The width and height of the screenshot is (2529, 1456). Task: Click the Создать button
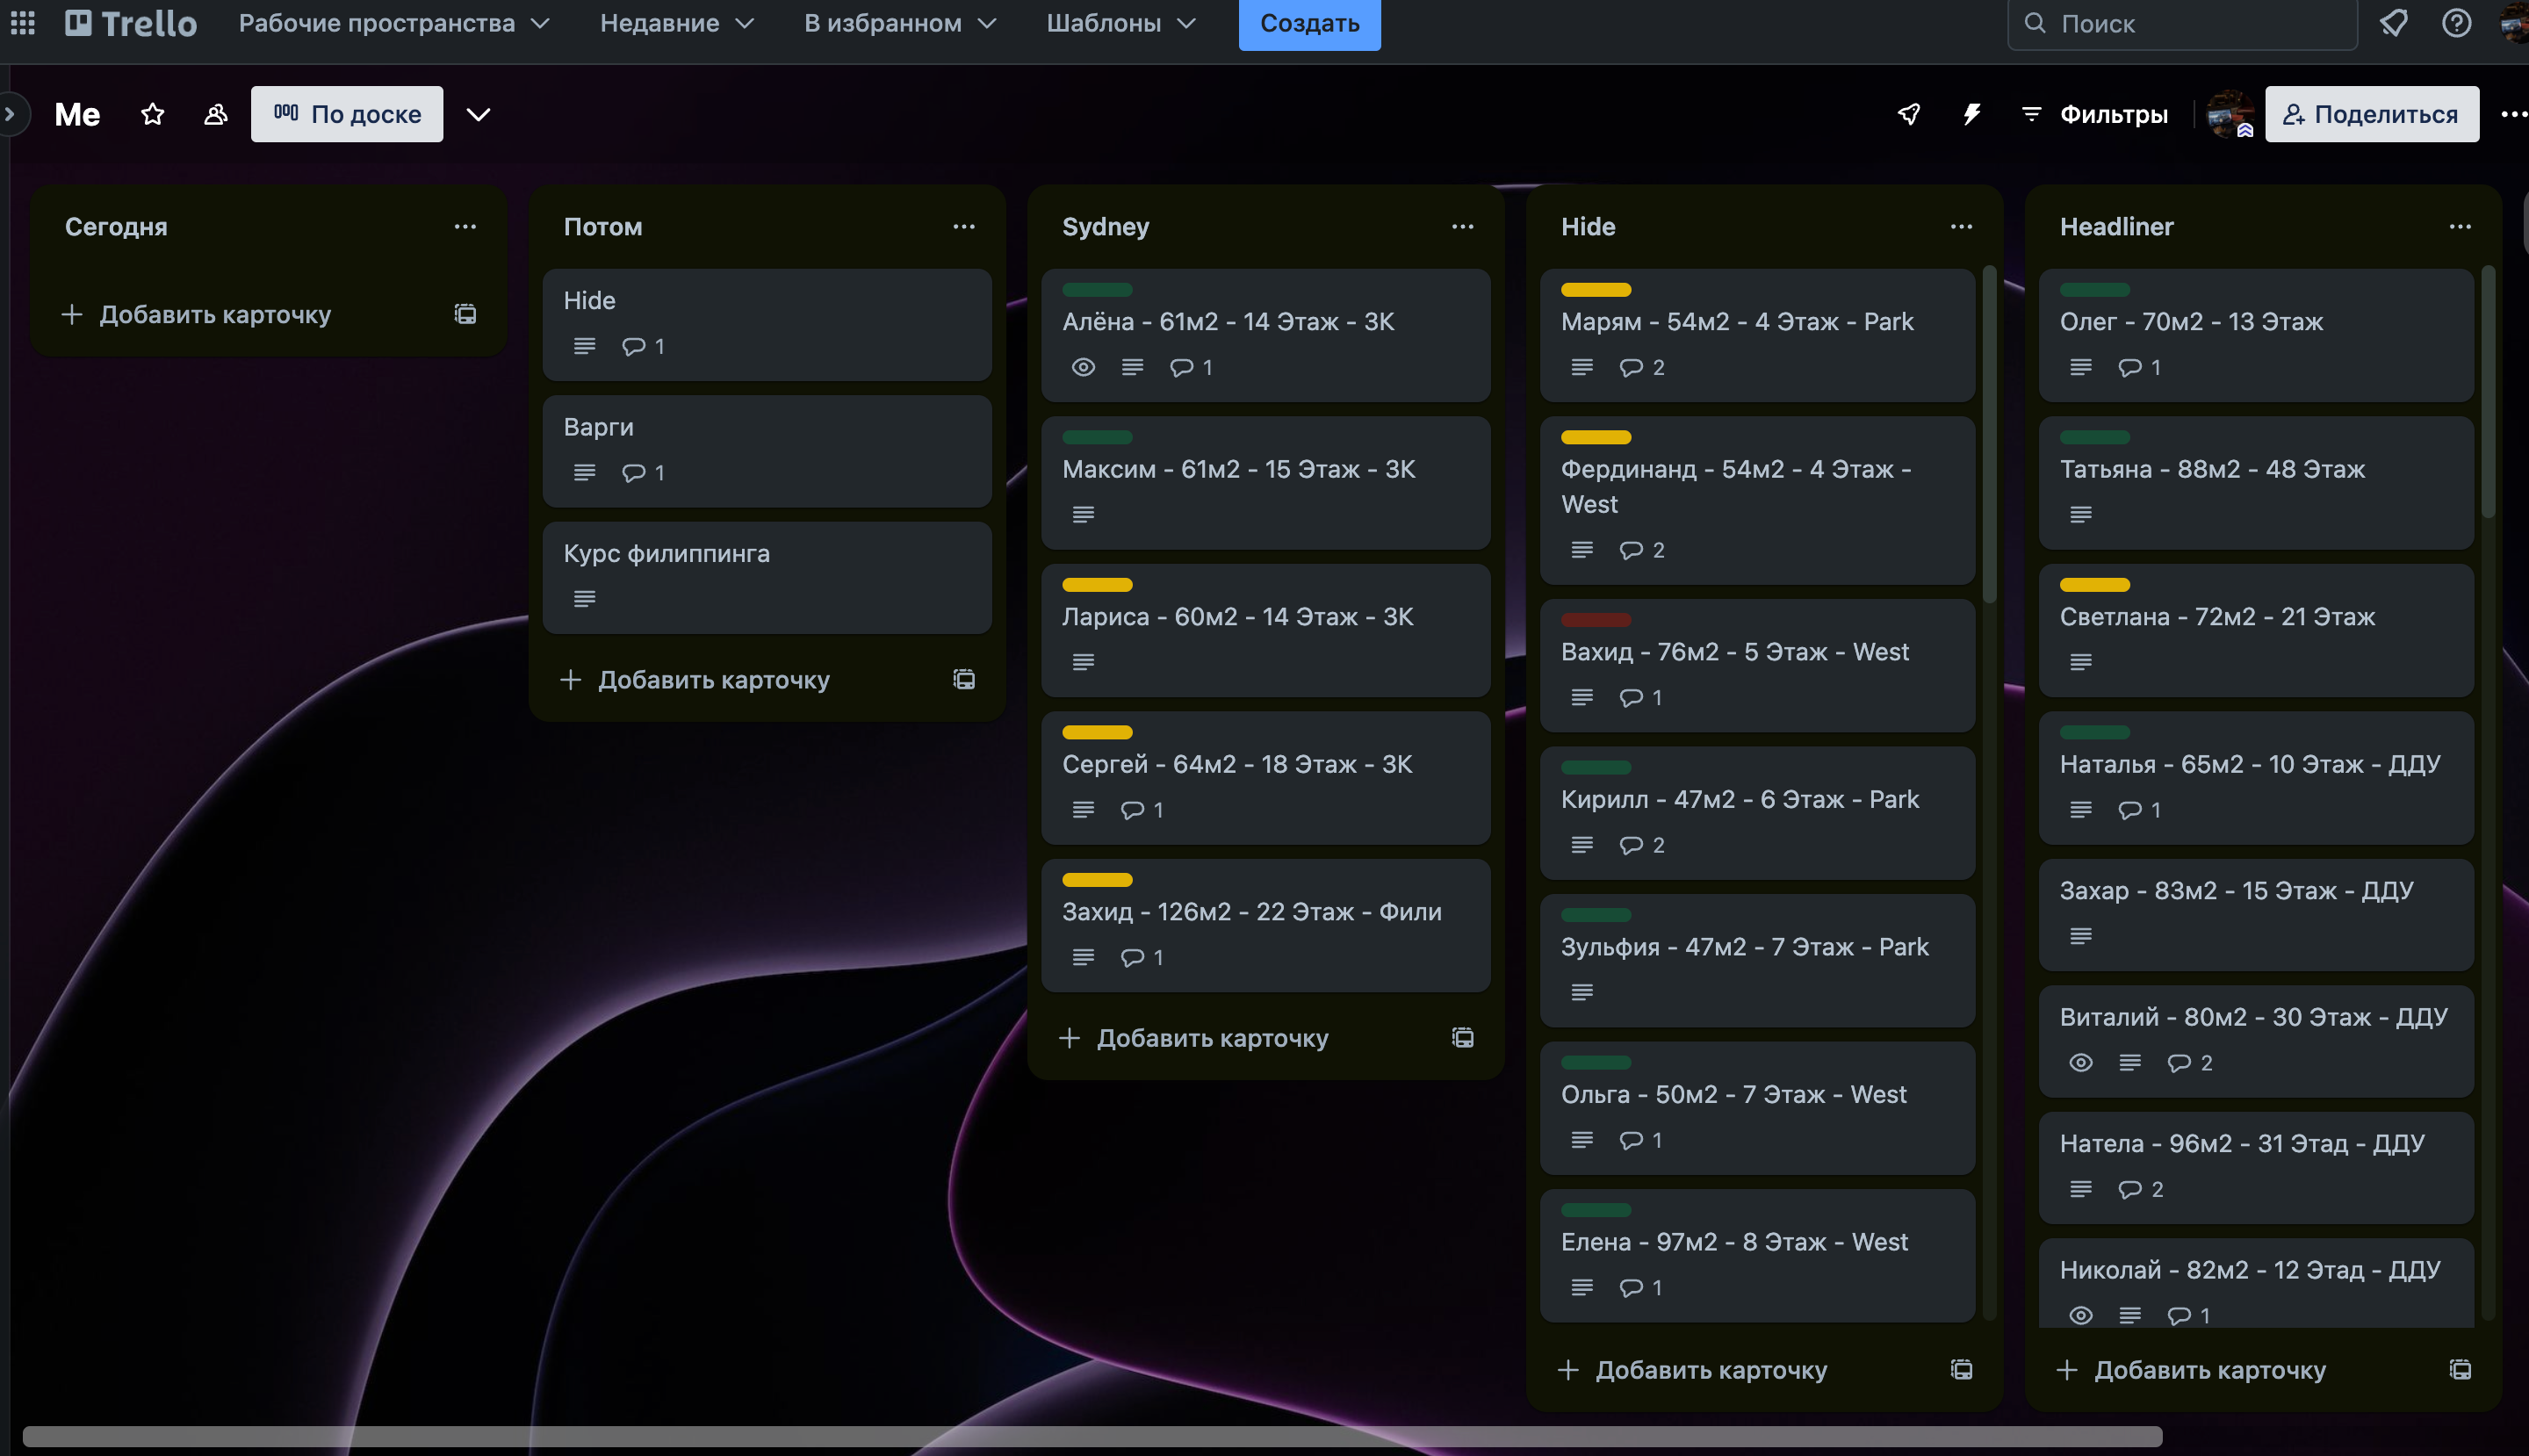tap(1309, 22)
